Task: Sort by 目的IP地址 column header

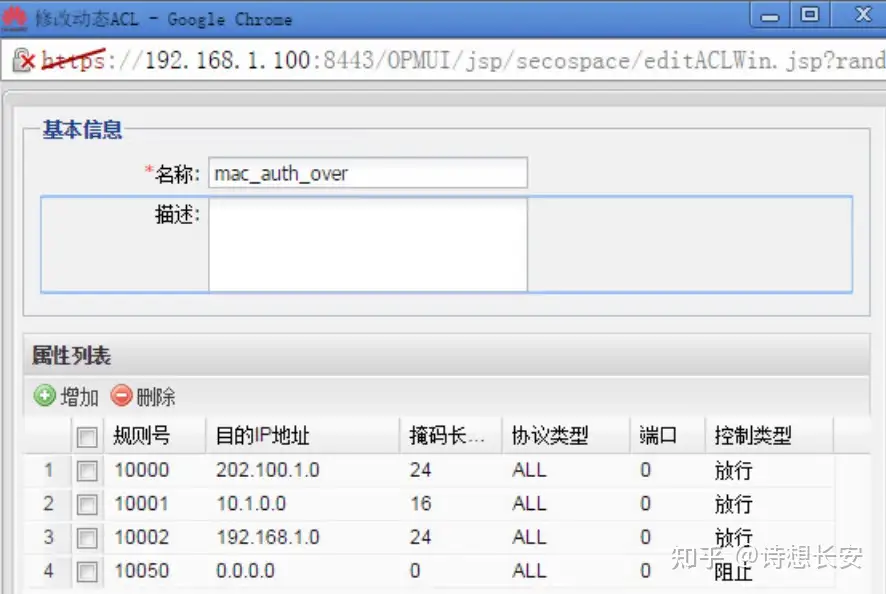Action: 263,436
